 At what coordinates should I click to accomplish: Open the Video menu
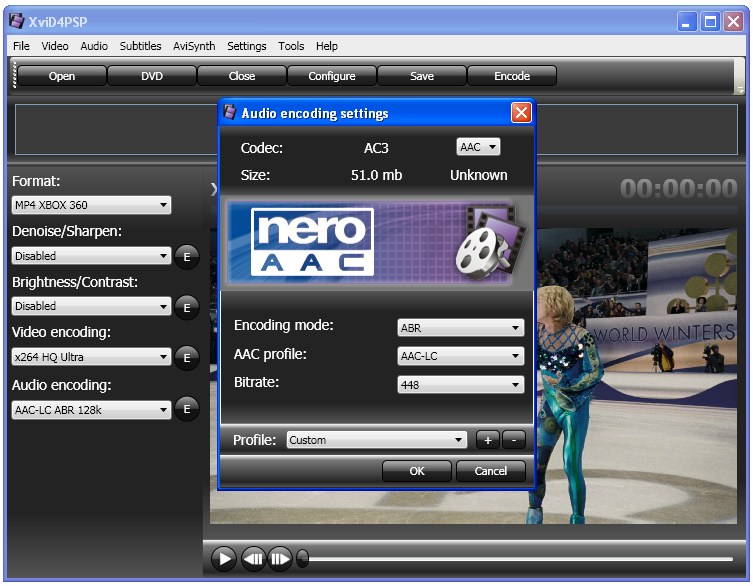pyautogui.click(x=55, y=46)
